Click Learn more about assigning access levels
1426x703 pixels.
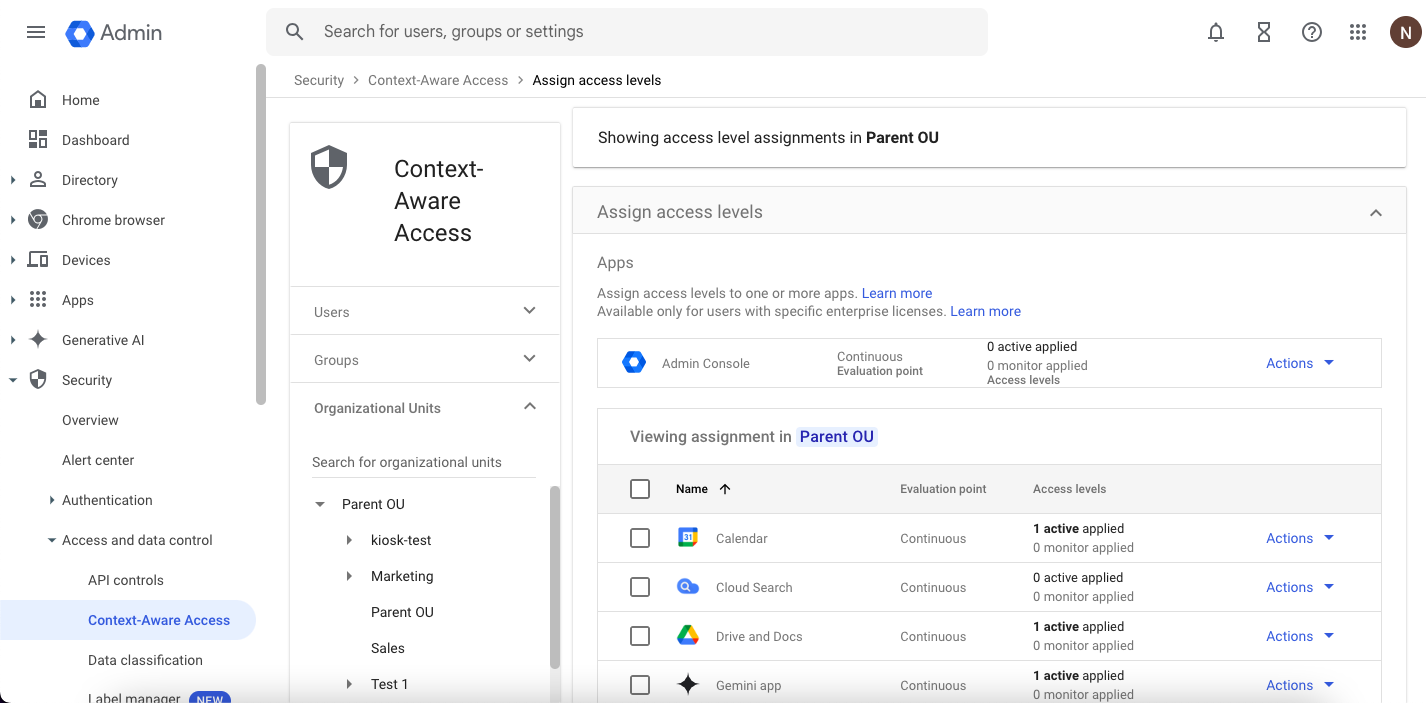pos(897,293)
